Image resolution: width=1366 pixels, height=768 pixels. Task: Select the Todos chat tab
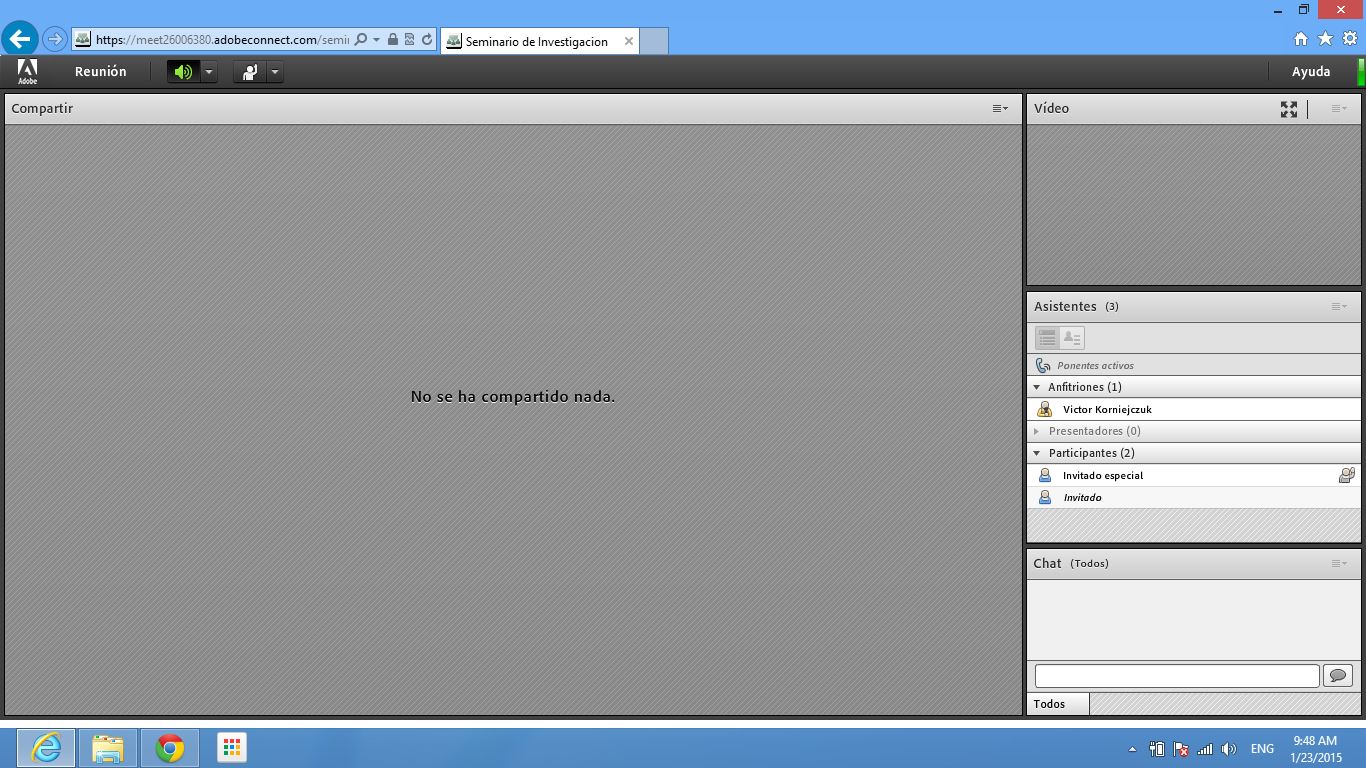tap(1058, 704)
